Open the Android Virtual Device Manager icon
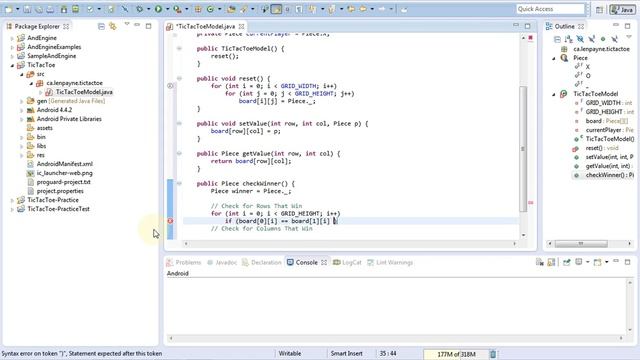Viewport: 640px width, 360px height. point(76,9)
